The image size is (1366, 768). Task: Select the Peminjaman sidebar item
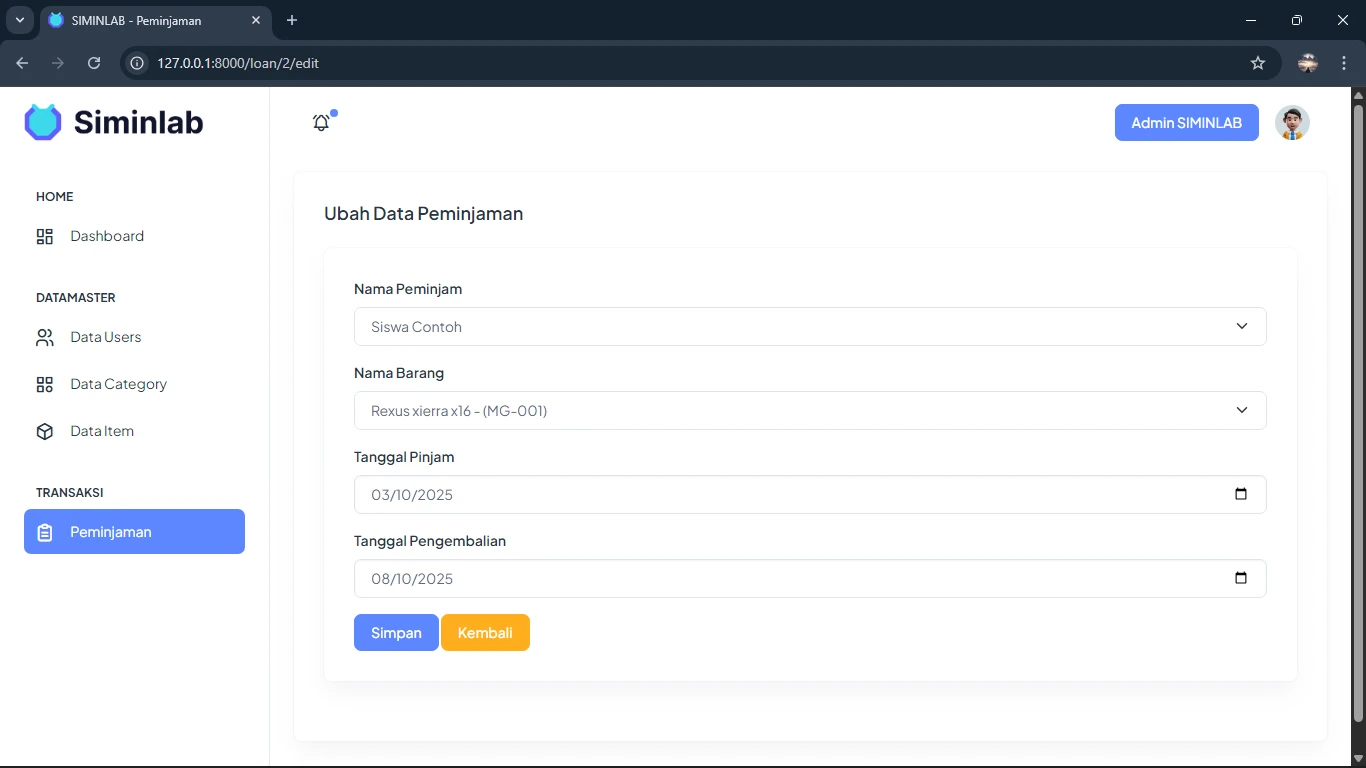(134, 532)
